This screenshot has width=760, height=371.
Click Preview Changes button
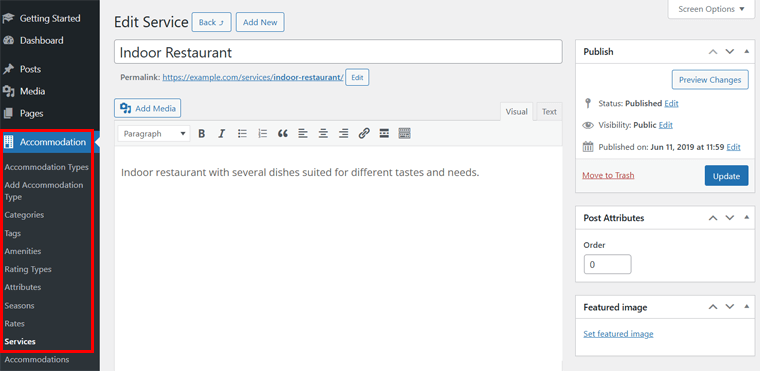(x=710, y=80)
